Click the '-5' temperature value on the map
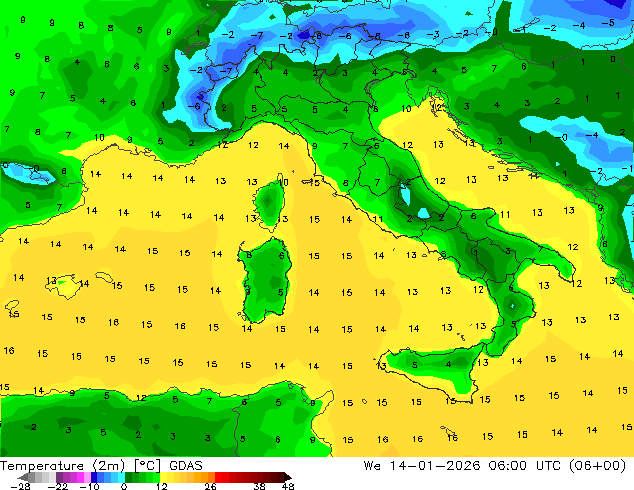634x490 pixels. [x=608, y=22]
